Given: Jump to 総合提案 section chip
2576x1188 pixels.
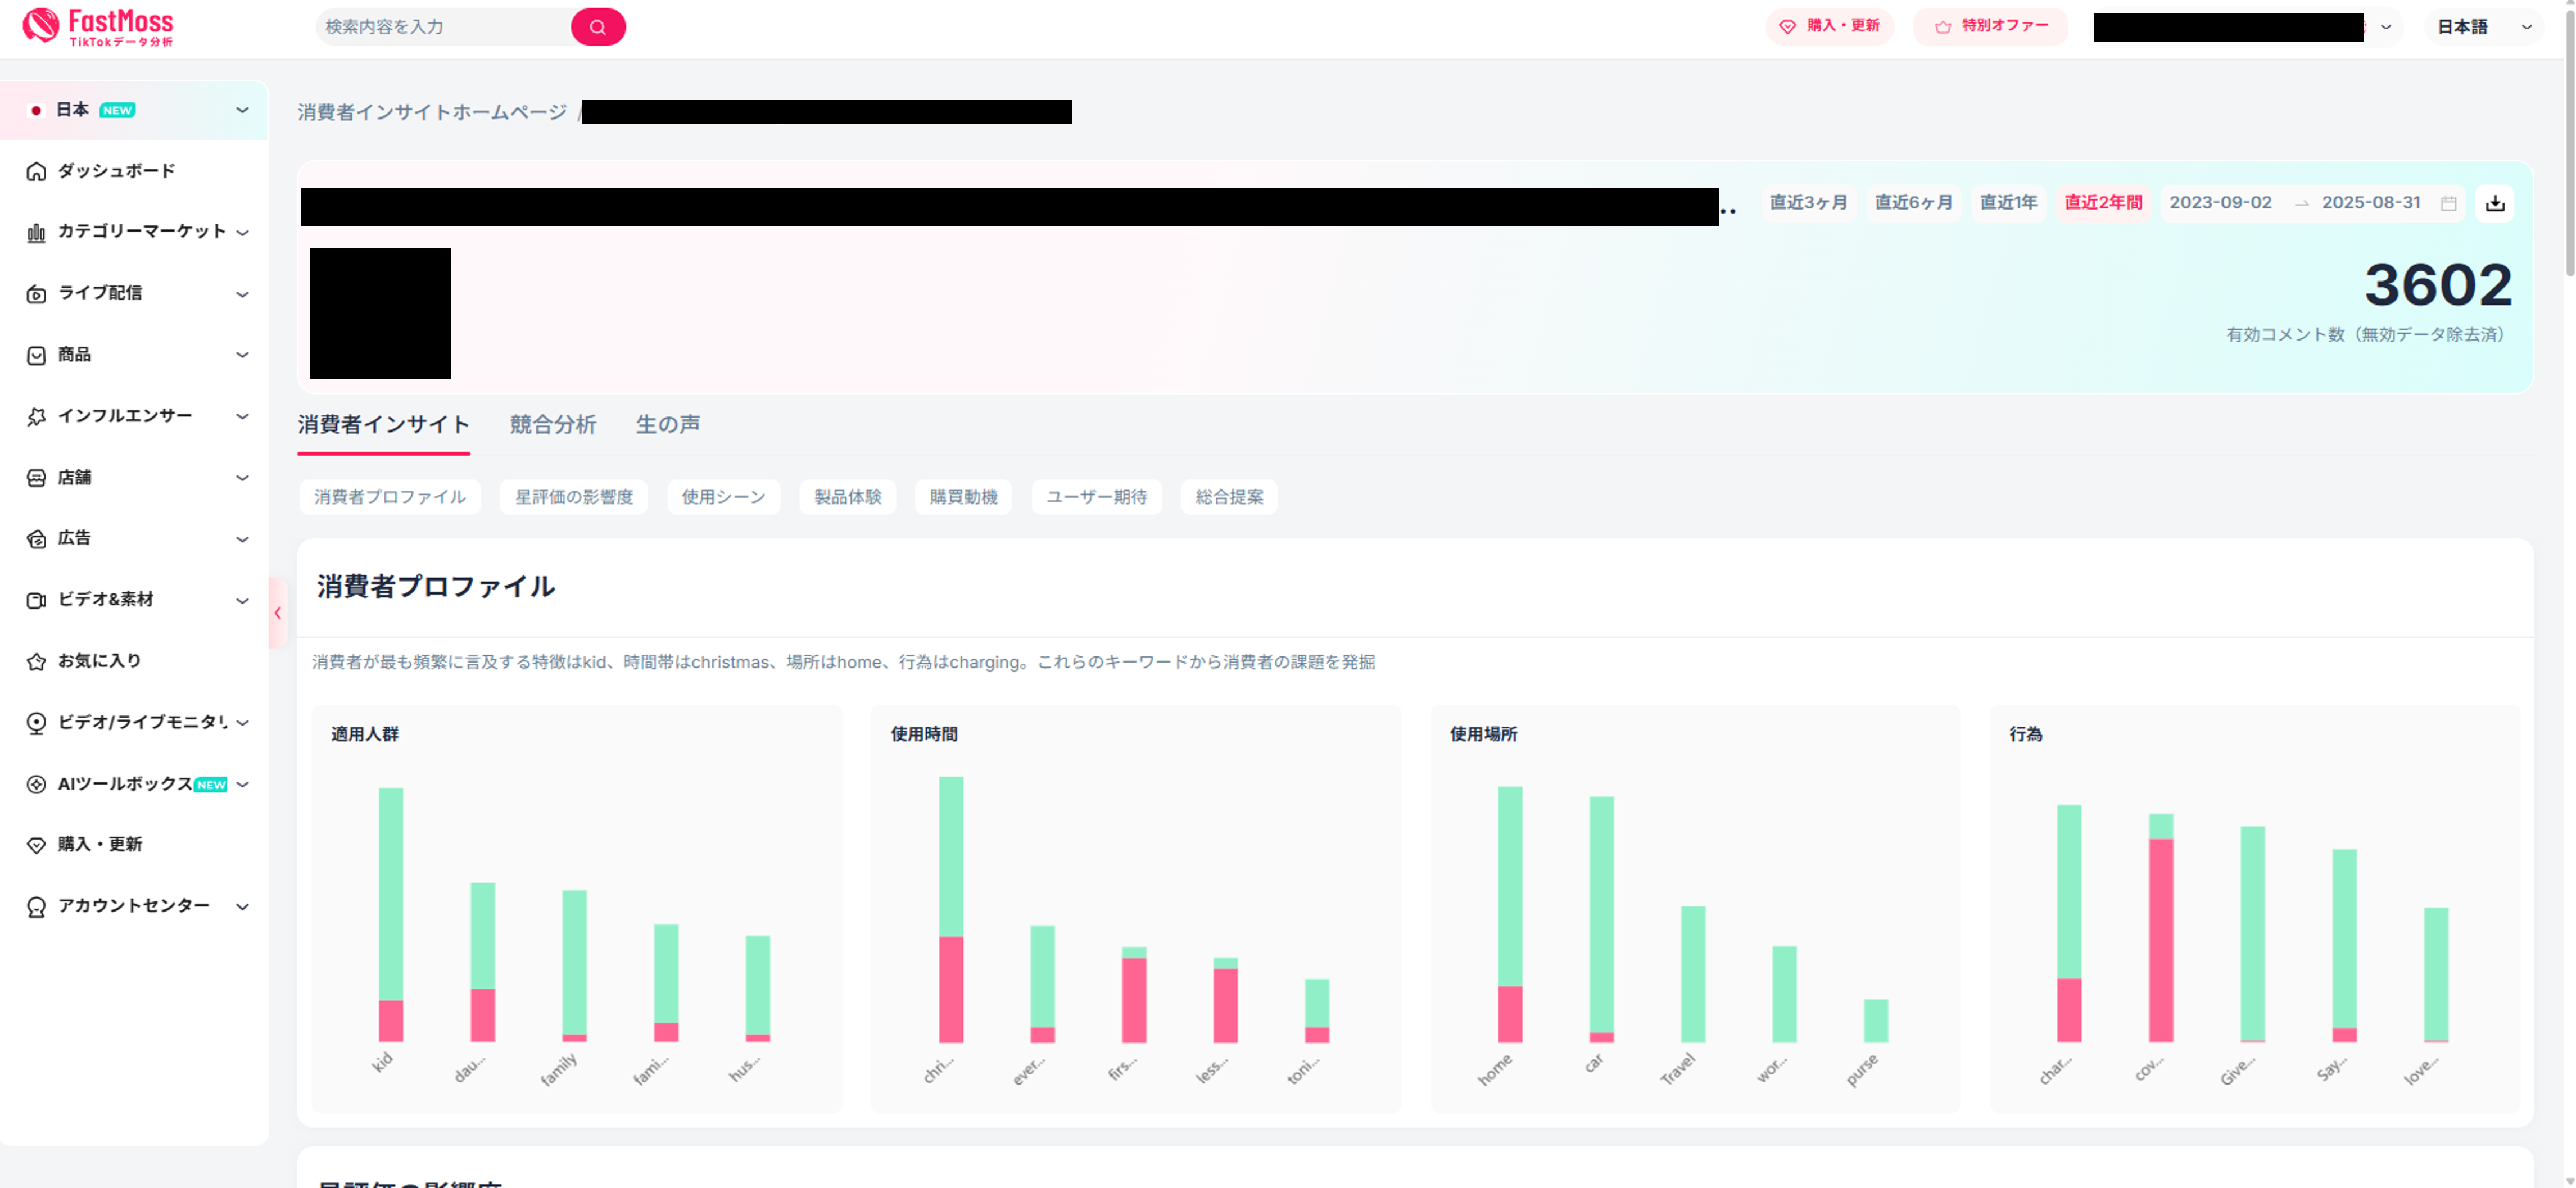Looking at the screenshot, I should click(x=1229, y=497).
